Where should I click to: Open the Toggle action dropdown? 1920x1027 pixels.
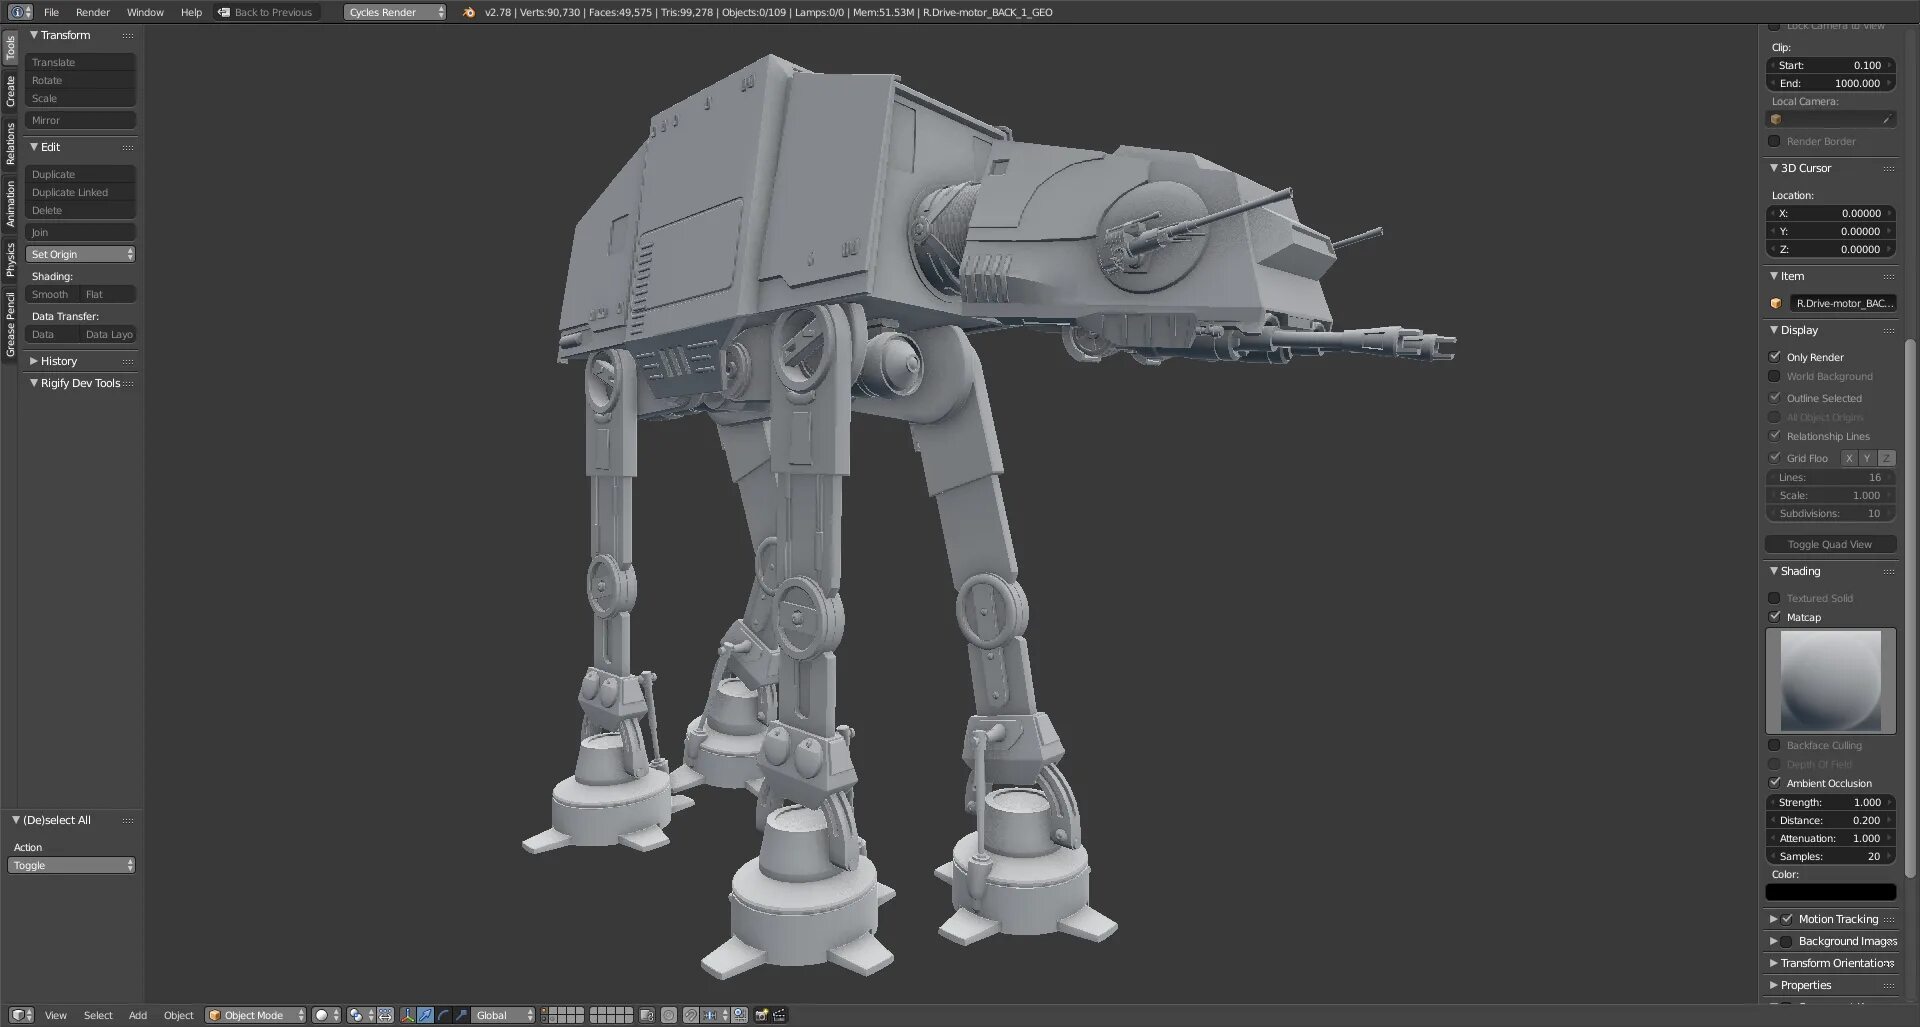click(71, 865)
